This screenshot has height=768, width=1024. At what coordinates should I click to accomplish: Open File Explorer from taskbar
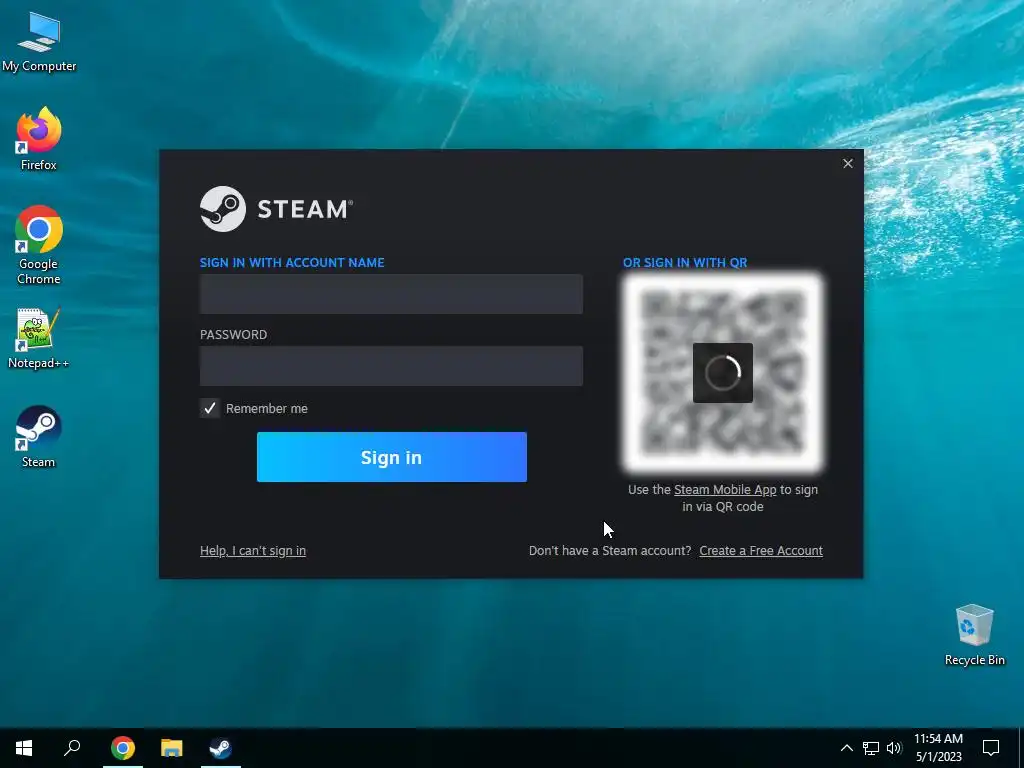click(x=172, y=748)
